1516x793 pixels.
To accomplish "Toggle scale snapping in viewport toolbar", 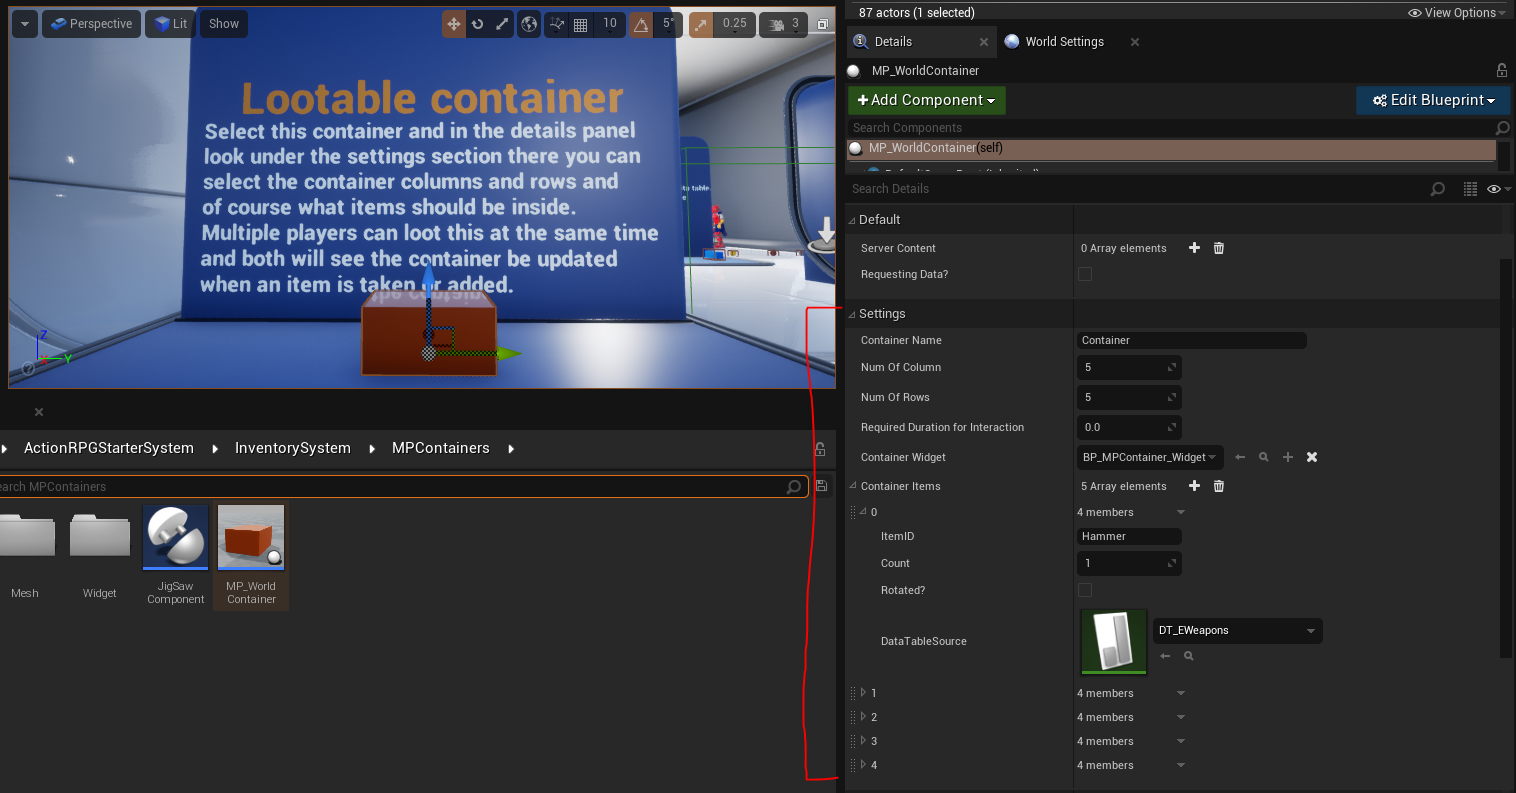I will coord(701,24).
